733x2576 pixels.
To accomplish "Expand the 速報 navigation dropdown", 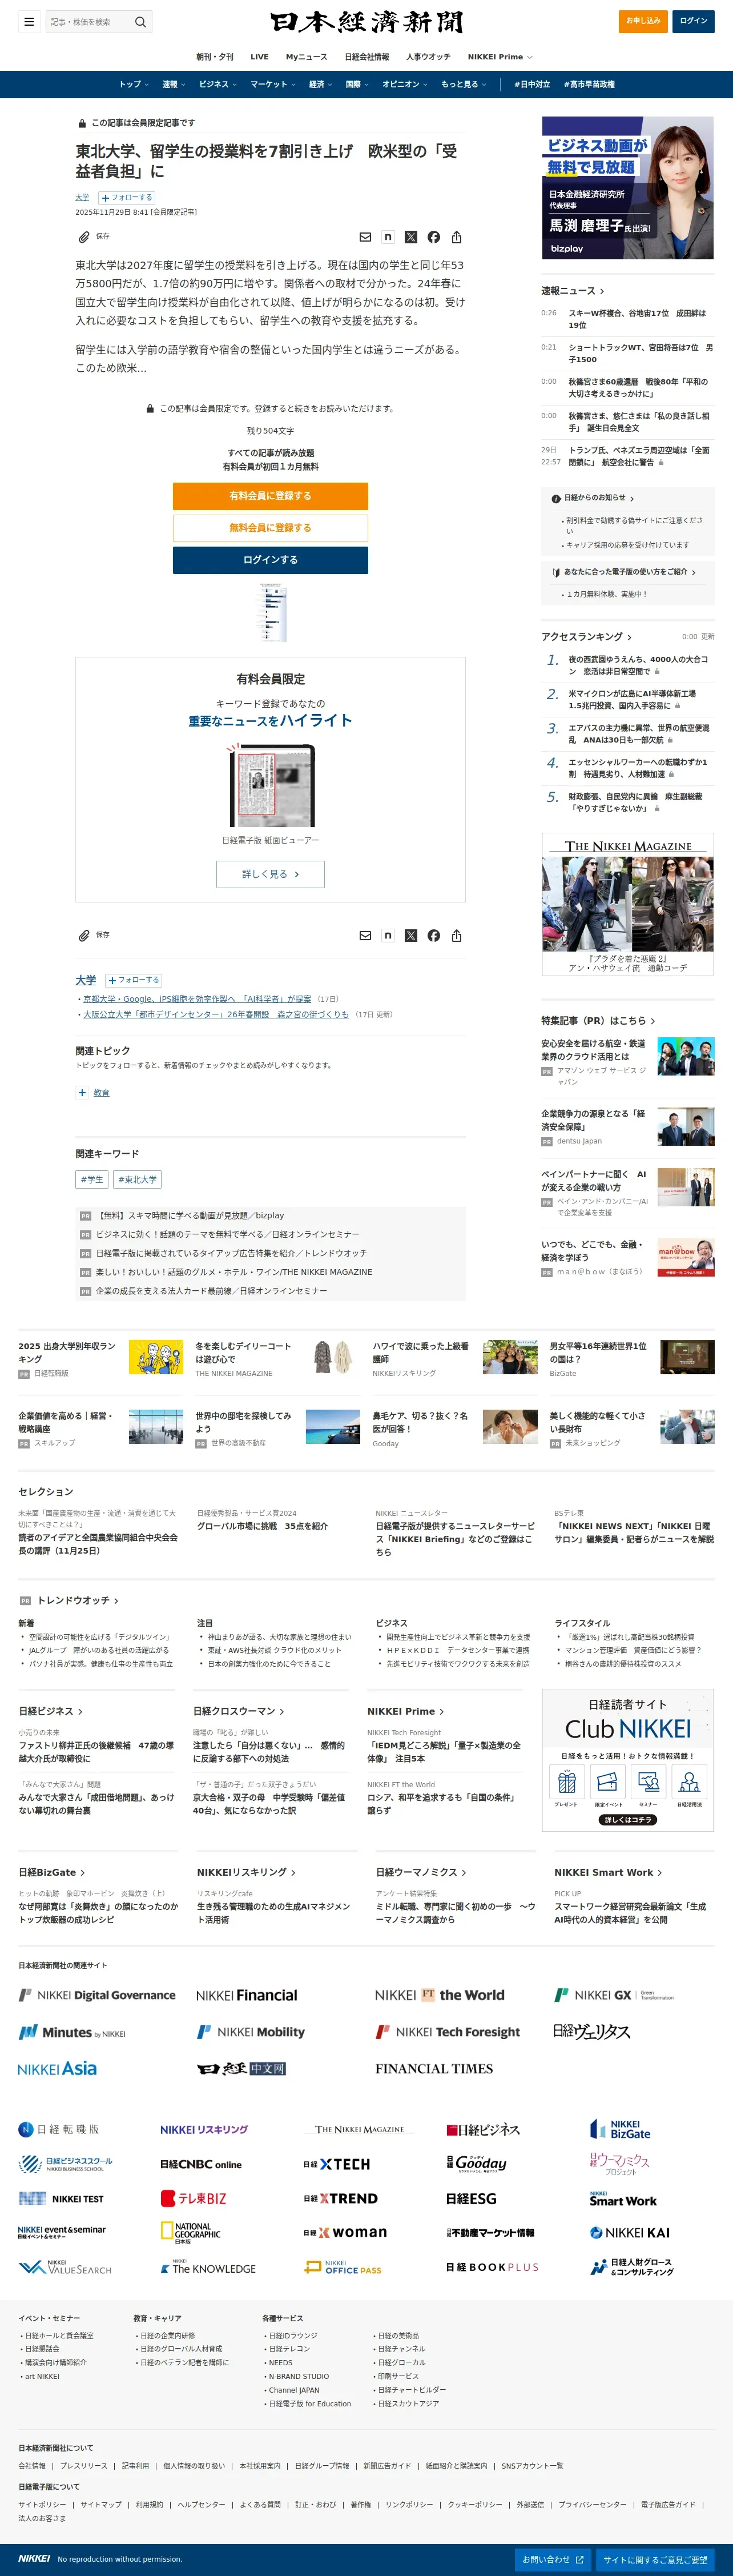I will point(173,84).
